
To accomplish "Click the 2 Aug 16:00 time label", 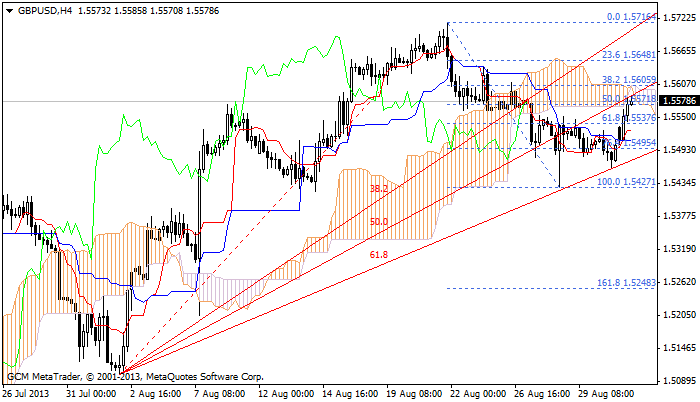I will pos(156,394).
